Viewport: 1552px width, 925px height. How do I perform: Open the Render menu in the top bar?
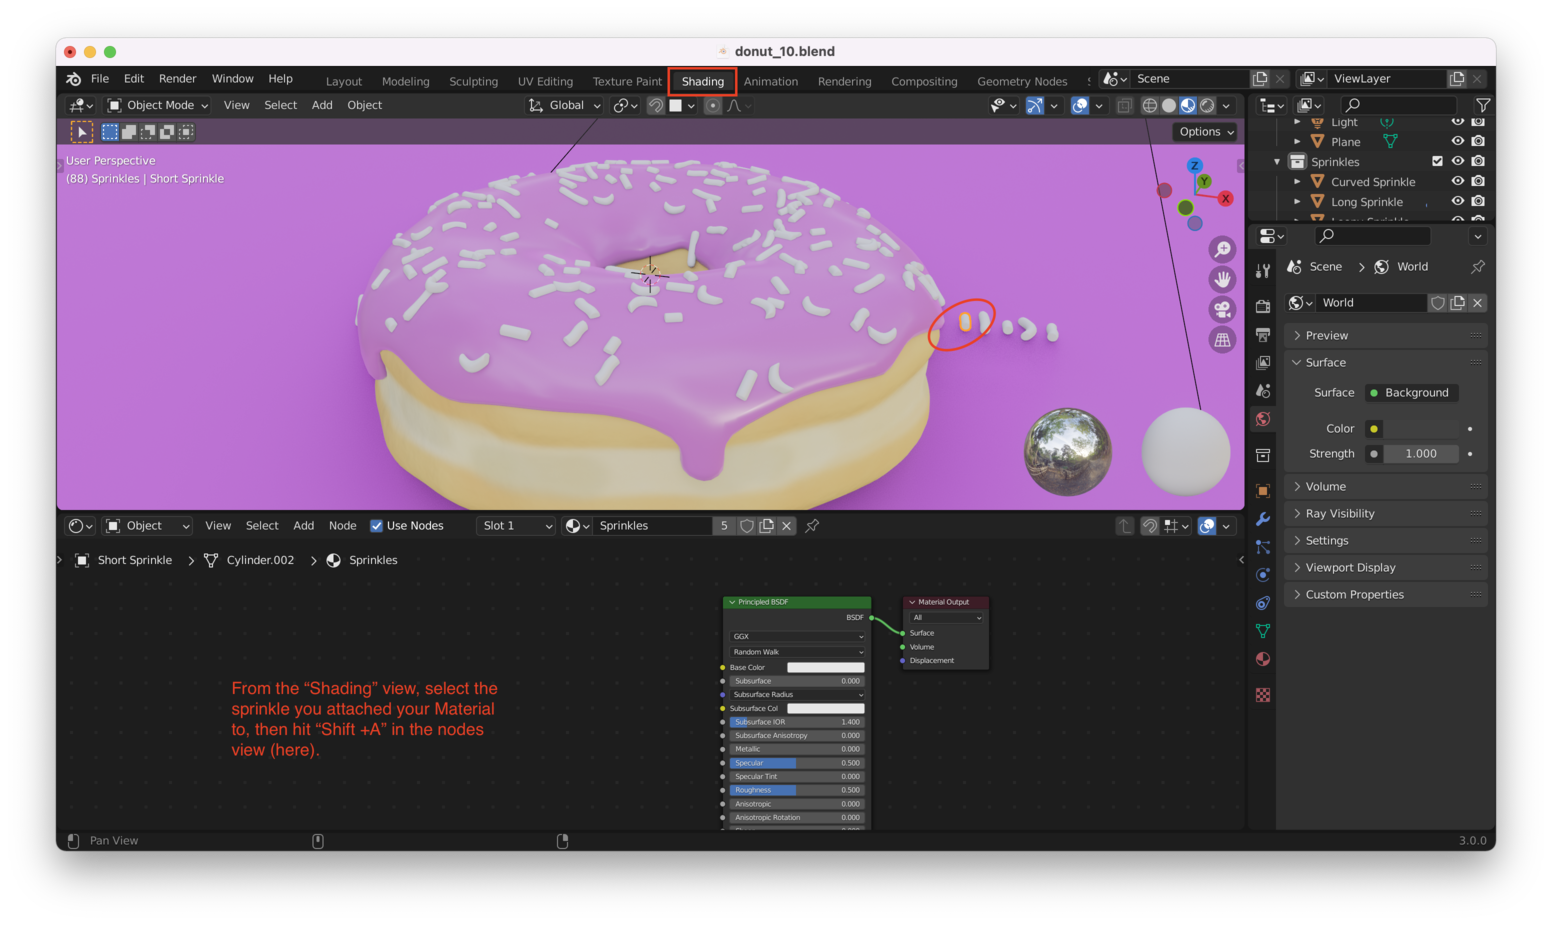tap(177, 78)
